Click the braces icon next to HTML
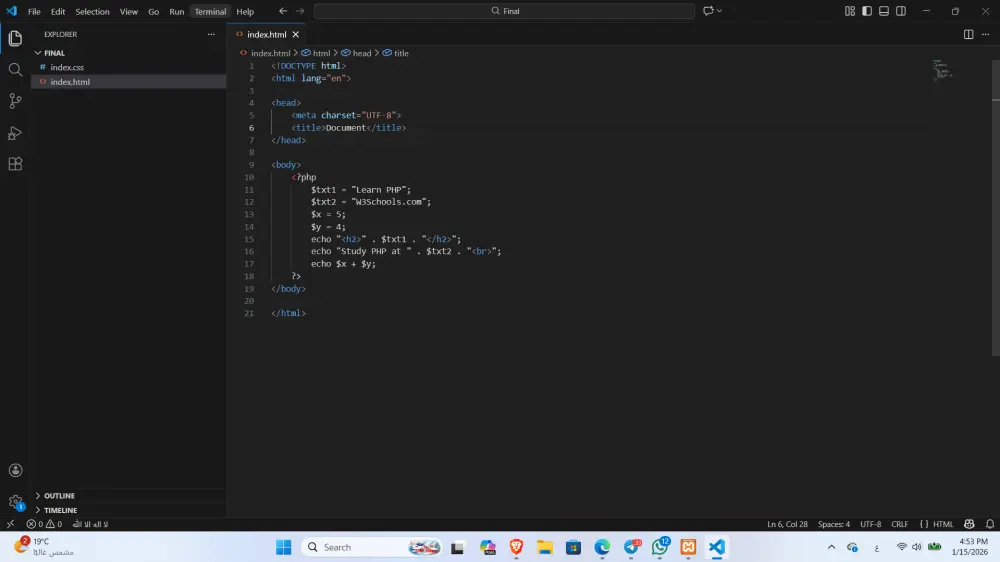The height and width of the screenshot is (562, 1000). point(923,524)
